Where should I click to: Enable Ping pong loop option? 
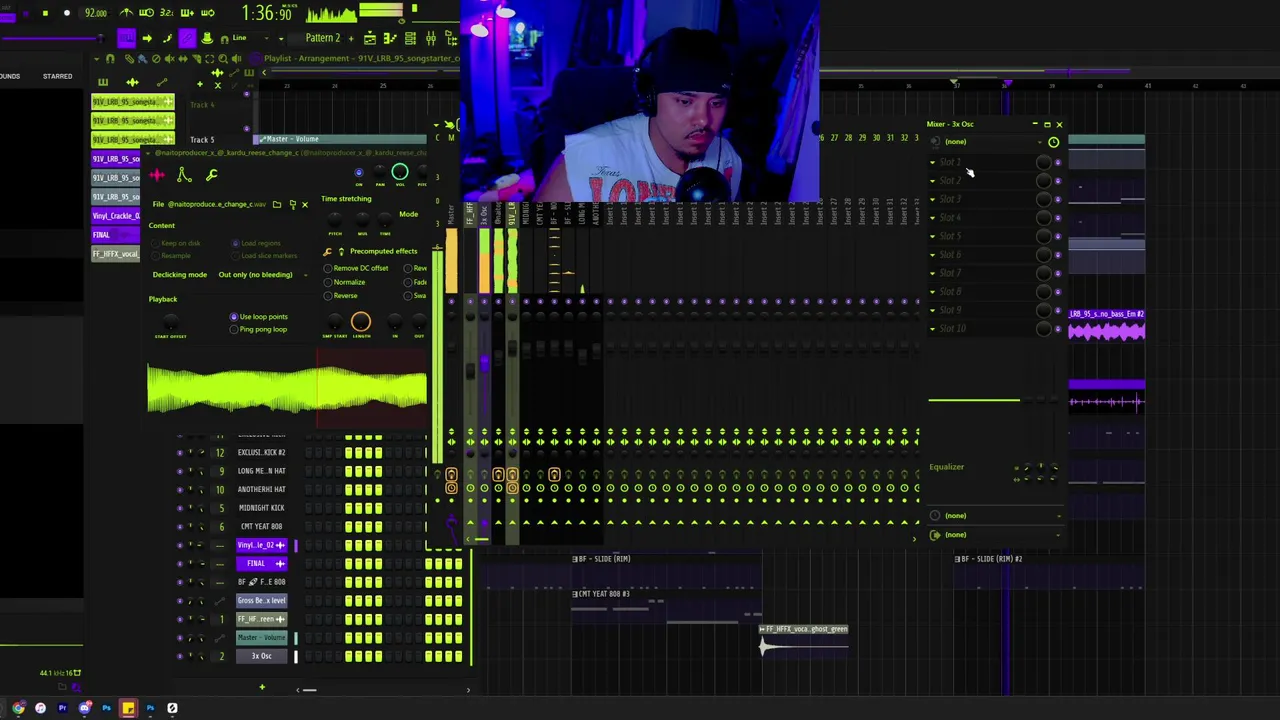pyautogui.click(x=258, y=329)
